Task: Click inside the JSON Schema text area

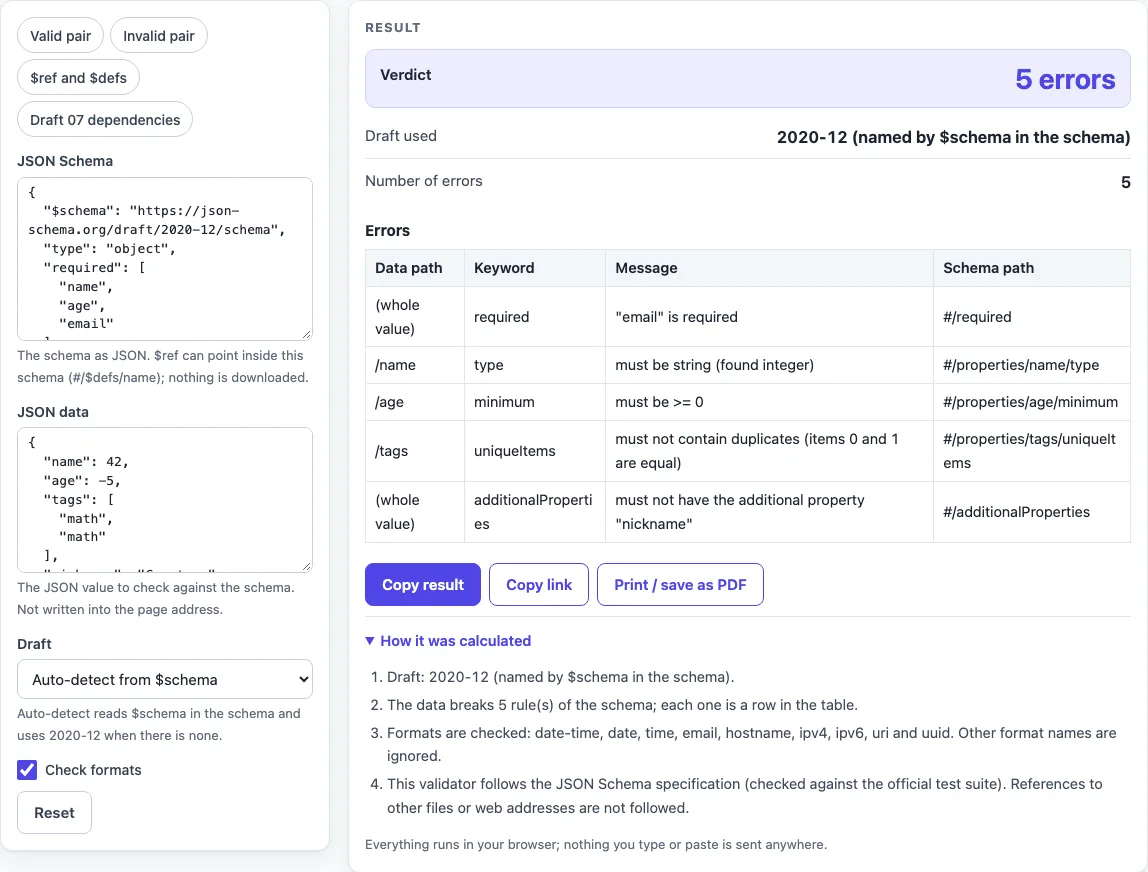Action: pos(165,258)
